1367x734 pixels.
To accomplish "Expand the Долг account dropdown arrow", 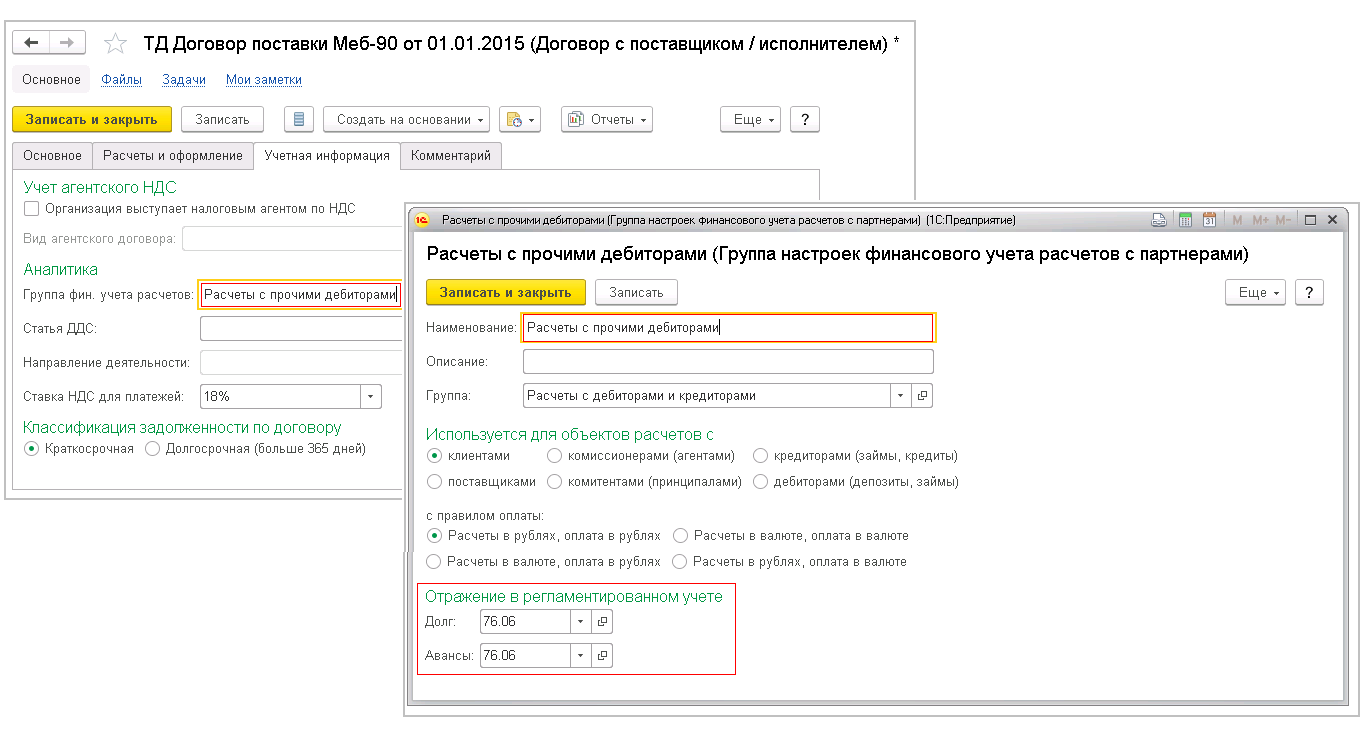I will click(x=581, y=622).
